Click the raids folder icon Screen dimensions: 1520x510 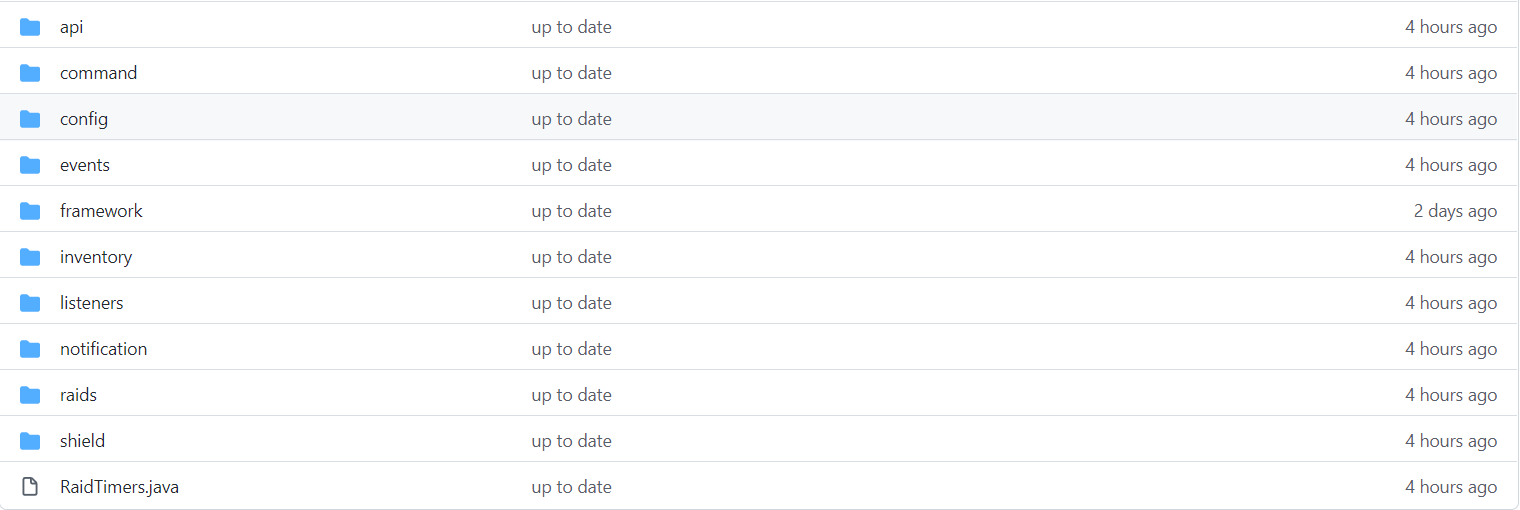[30, 395]
